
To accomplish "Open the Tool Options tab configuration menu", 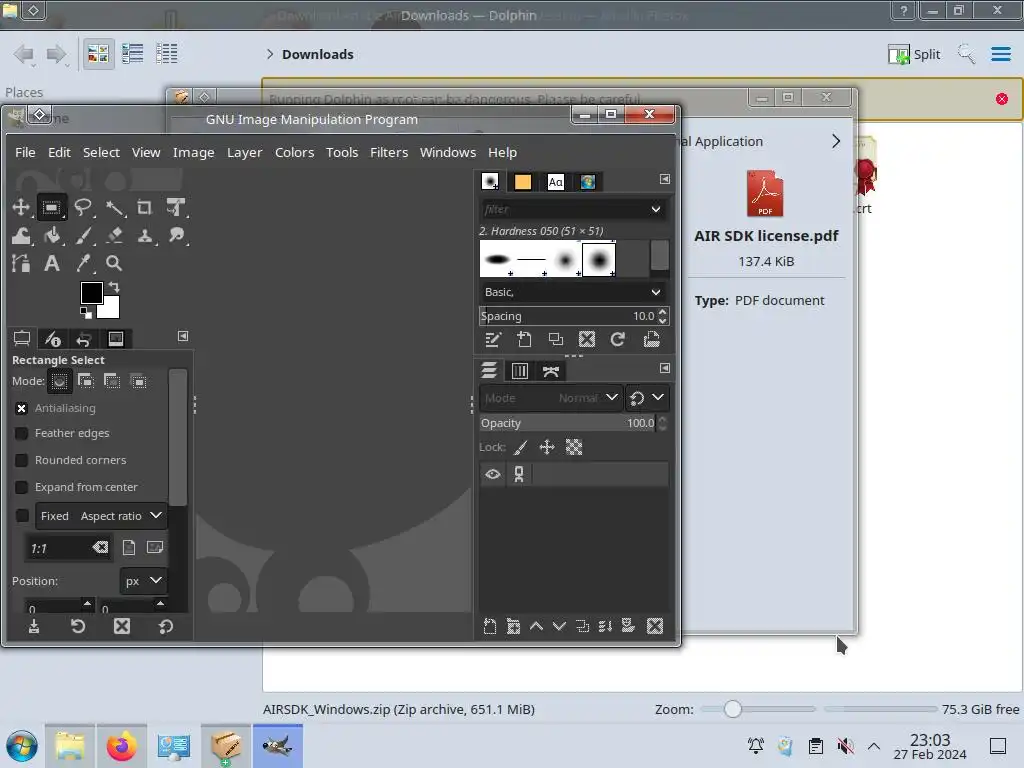I will tap(183, 336).
